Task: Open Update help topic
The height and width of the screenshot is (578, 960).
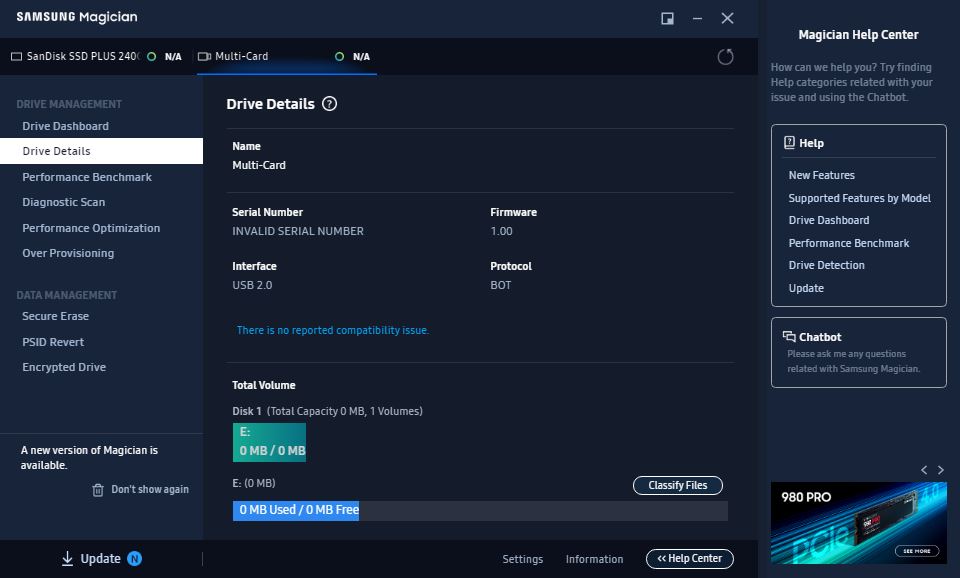Action: pos(806,288)
